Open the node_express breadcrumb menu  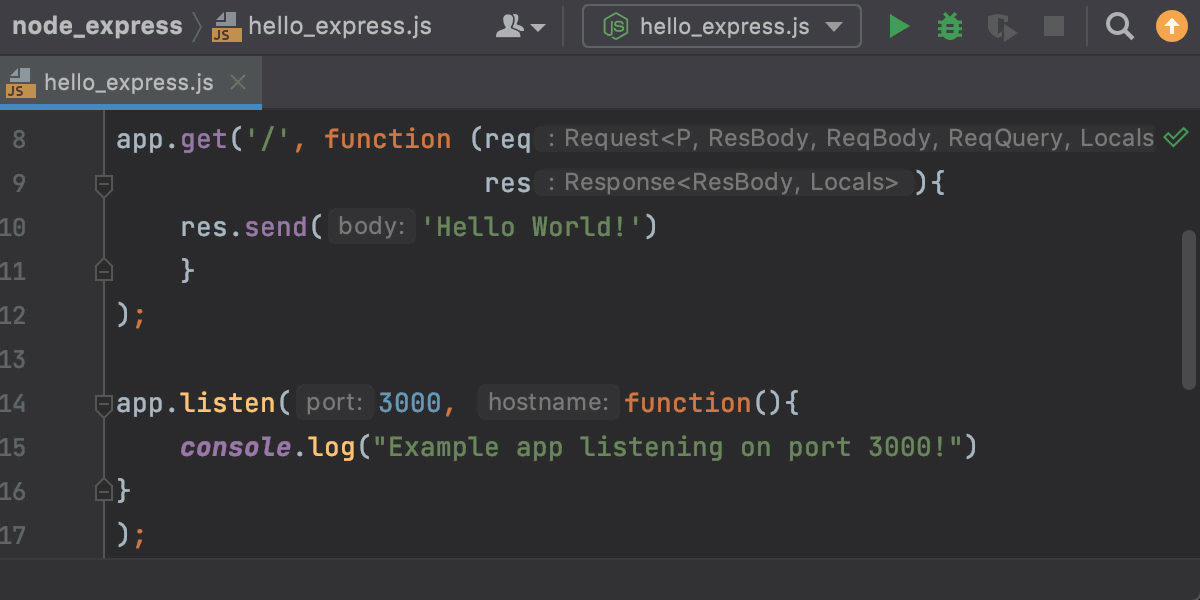(95, 26)
